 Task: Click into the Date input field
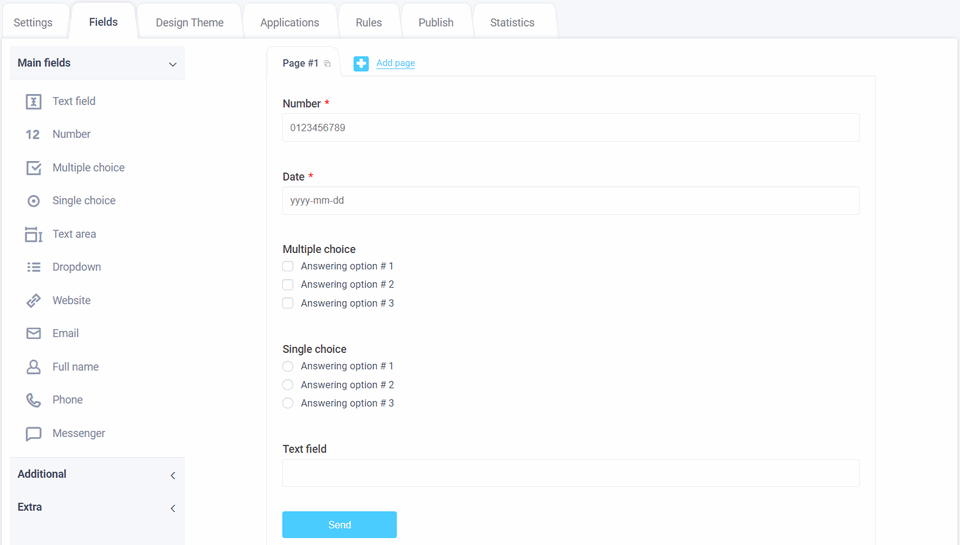click(x=570, y=200)
